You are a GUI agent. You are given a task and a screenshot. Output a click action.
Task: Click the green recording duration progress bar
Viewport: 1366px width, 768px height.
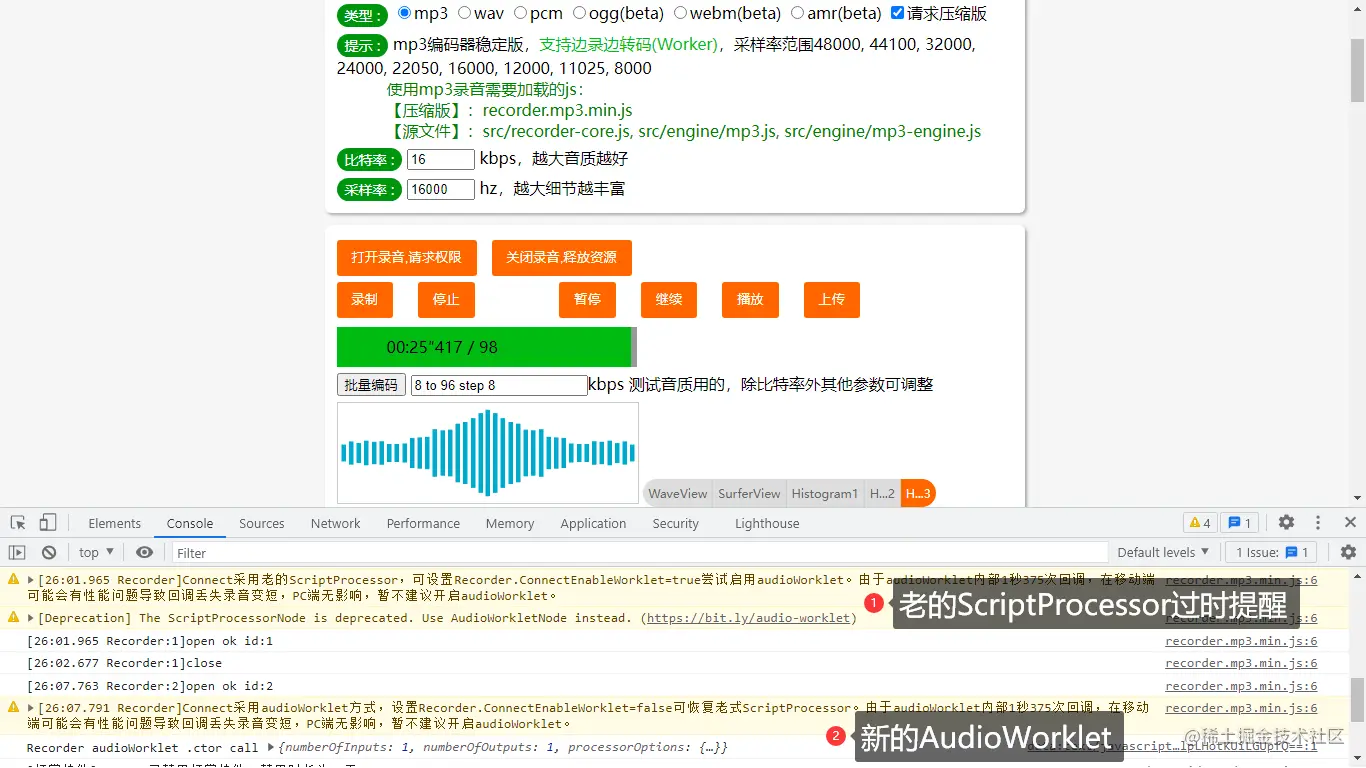pos(487,347)
